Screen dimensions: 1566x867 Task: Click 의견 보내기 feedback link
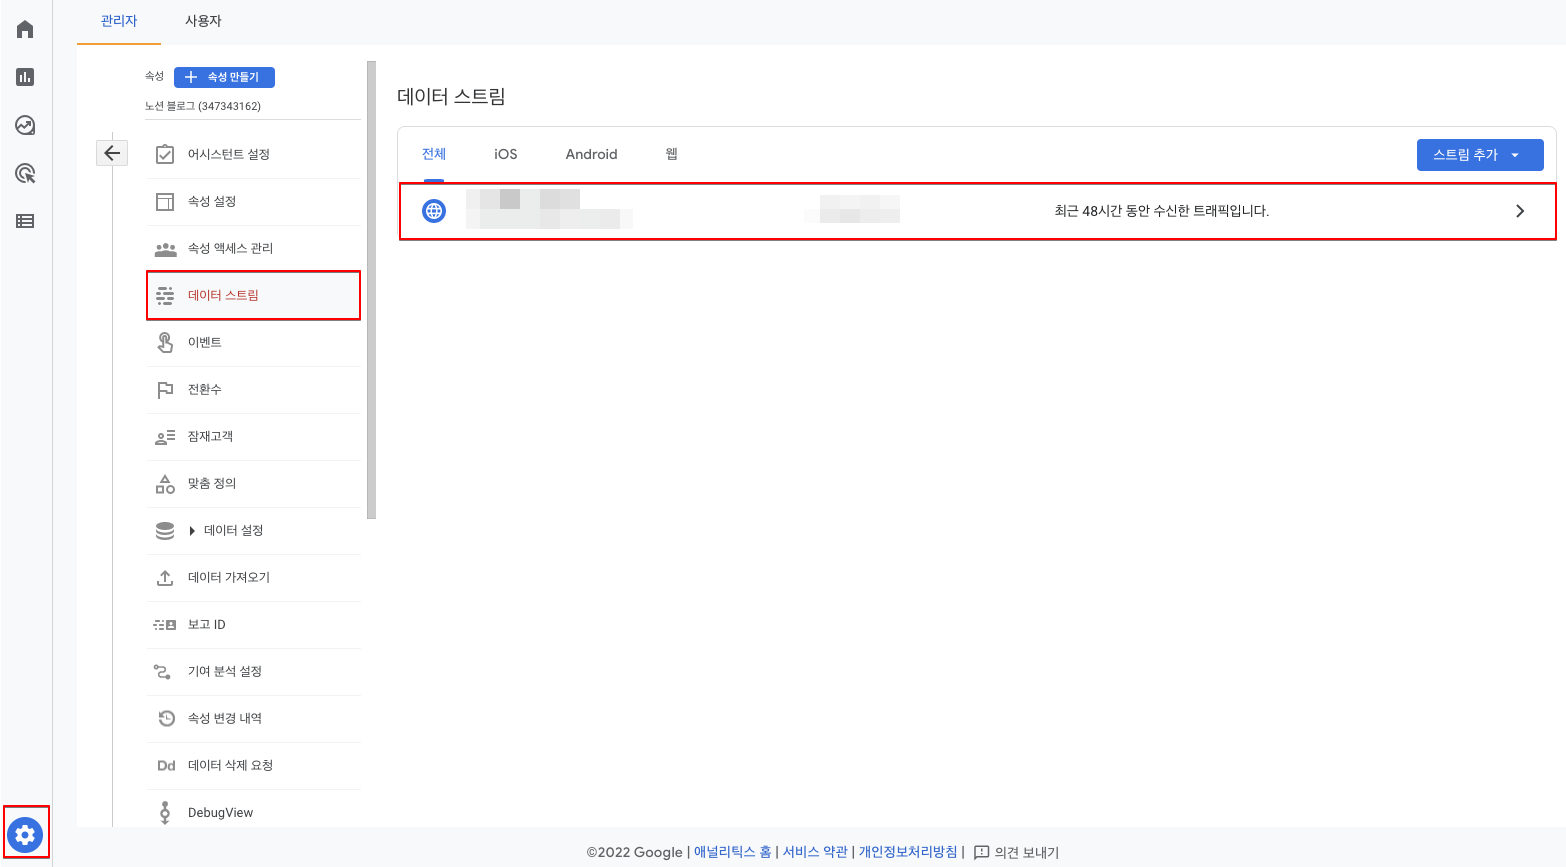pyautogui.click(x=1016, y=852)
